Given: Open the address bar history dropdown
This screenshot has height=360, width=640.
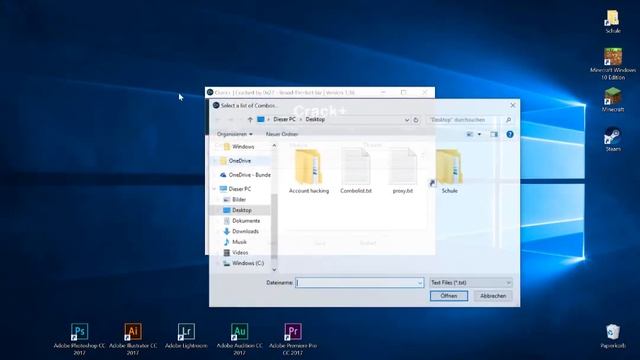Looking at the screenshot, I should (407, 120).
